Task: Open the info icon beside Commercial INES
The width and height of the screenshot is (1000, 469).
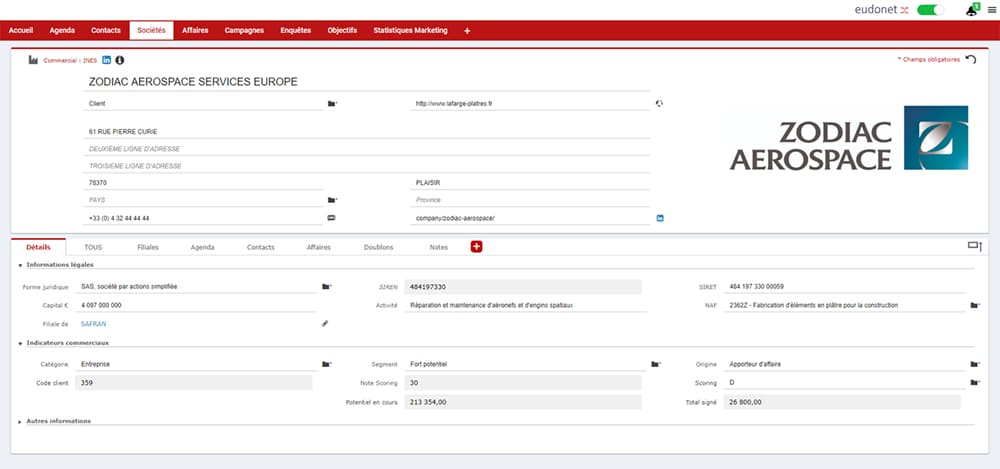Action: pos(120,60)
